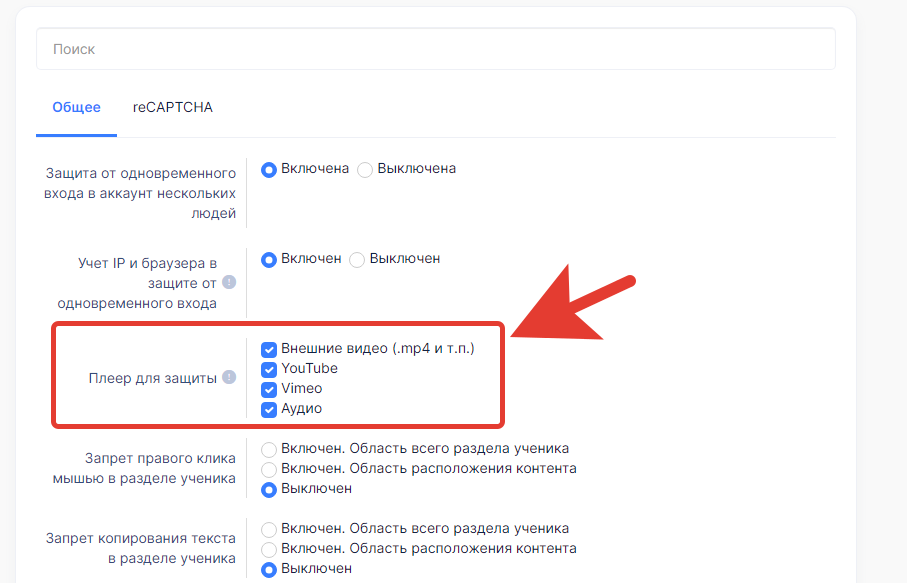Click label Учет IP и браузера в защите
This screenshot has height=583, width=907.
pos(137,283)
